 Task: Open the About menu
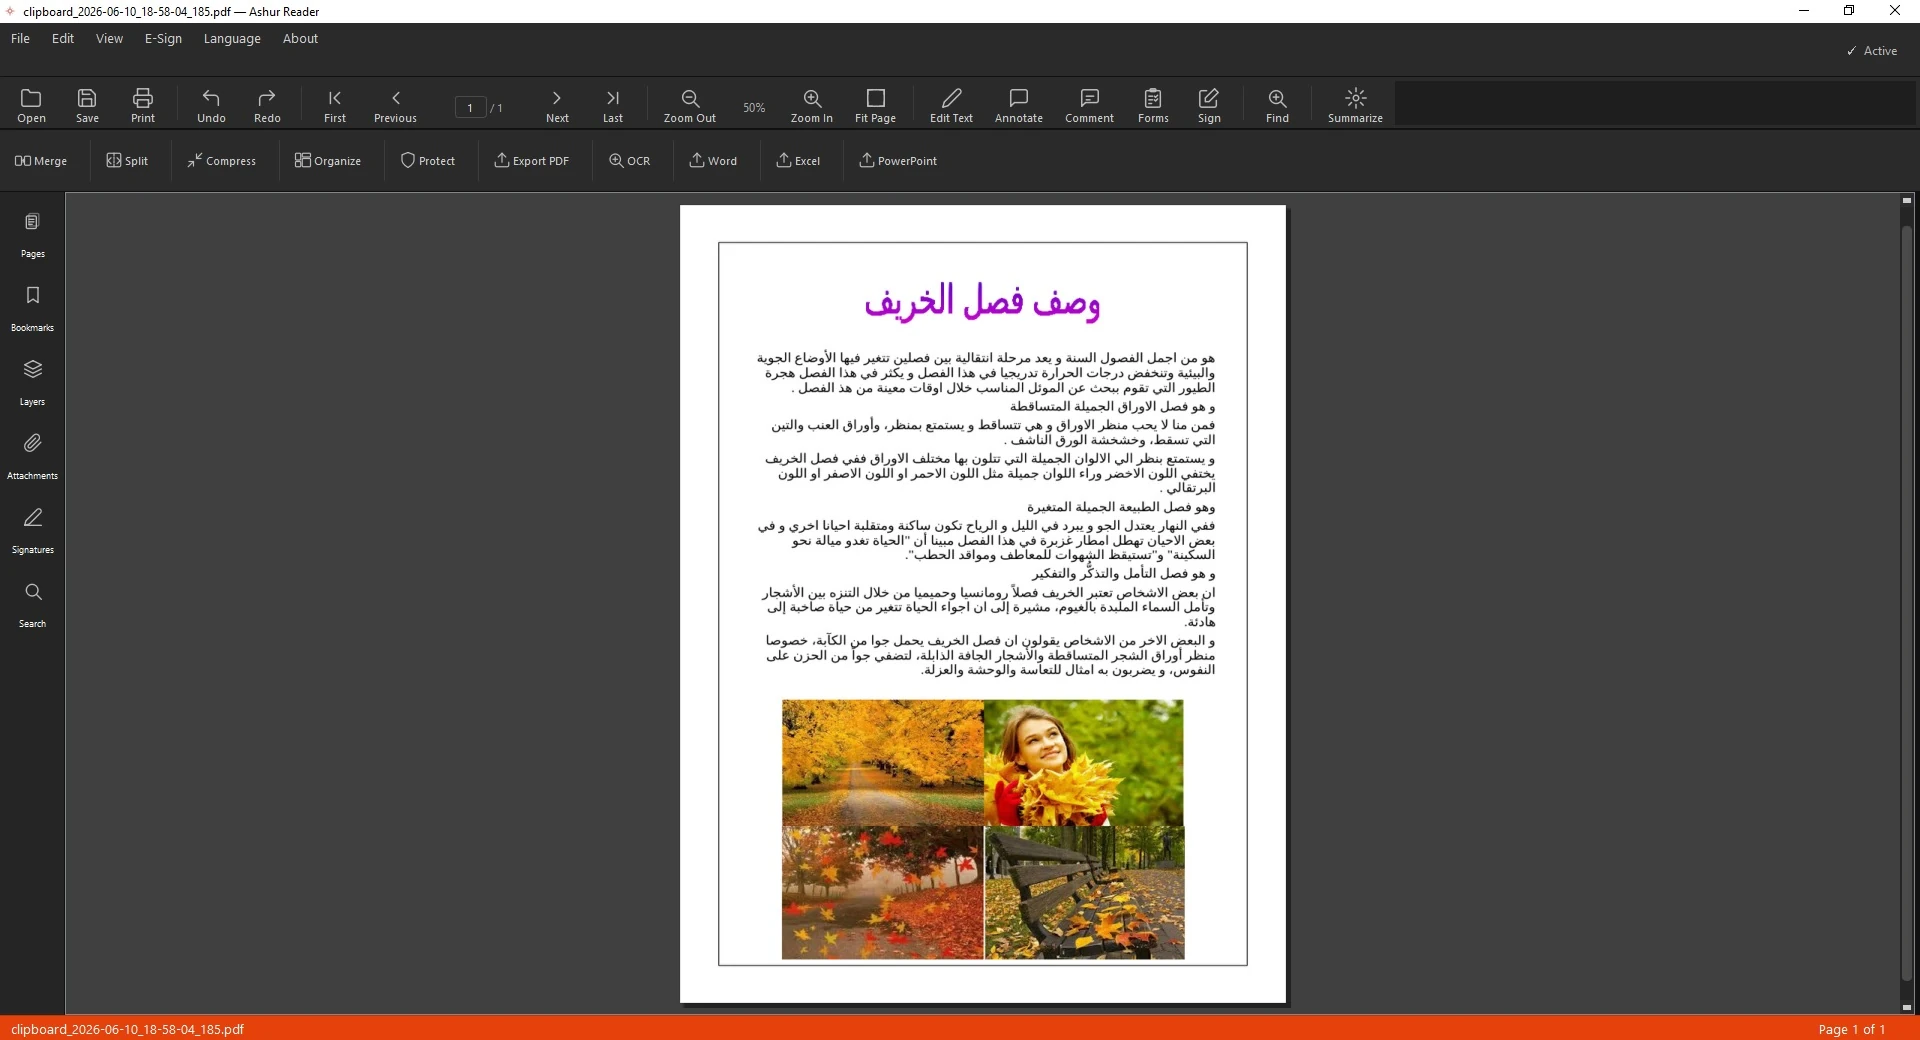300,39
